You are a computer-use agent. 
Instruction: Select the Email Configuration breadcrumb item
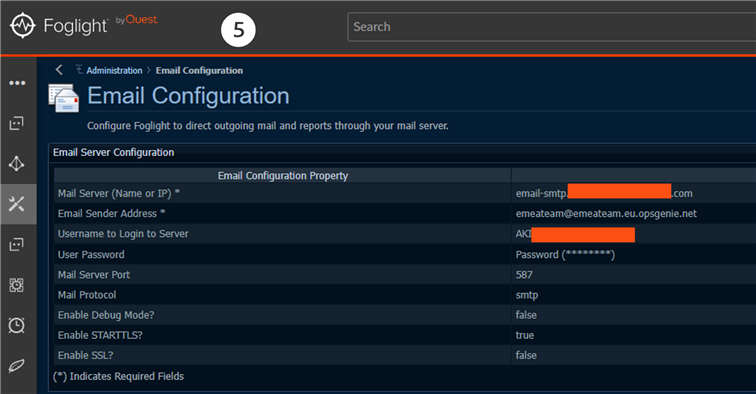tap(199, 70)
